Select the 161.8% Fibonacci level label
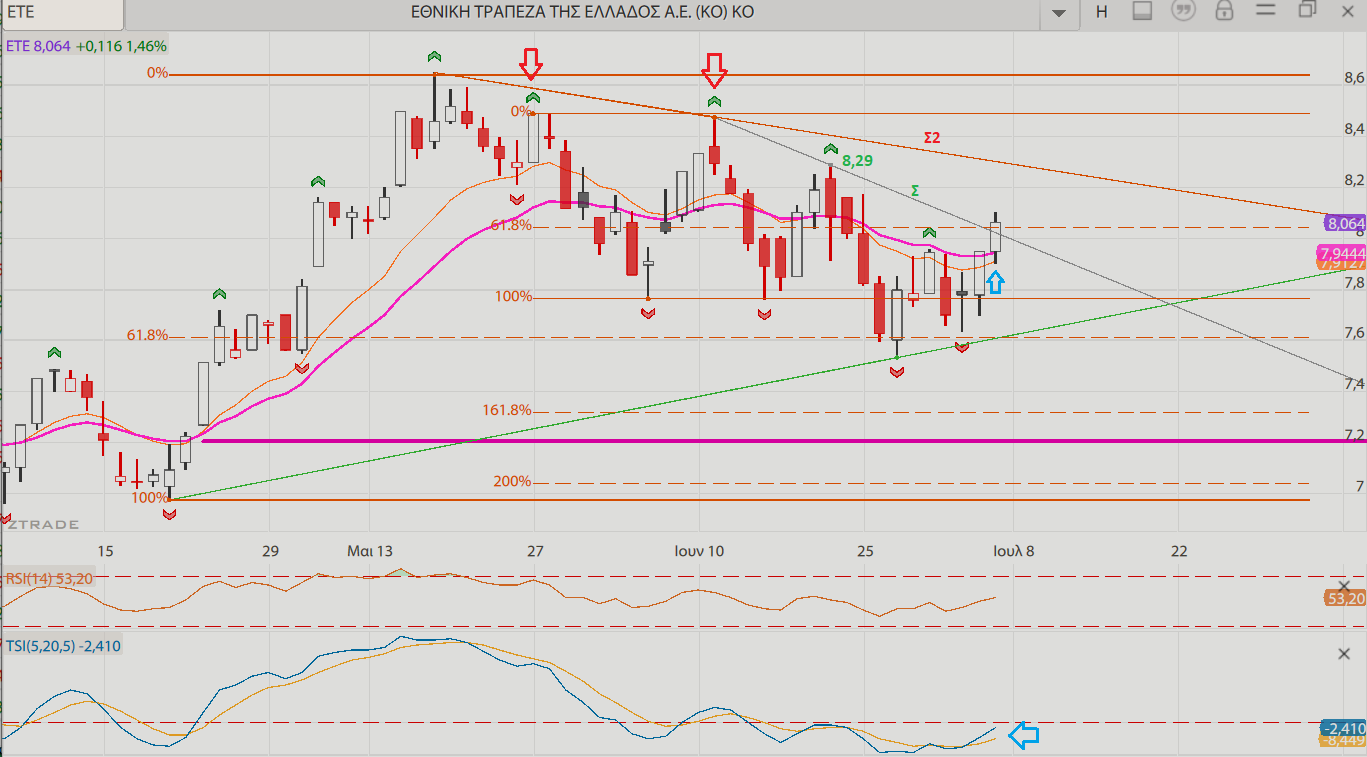The height and width of the screenshot is (757, 1367). [507, 410]
